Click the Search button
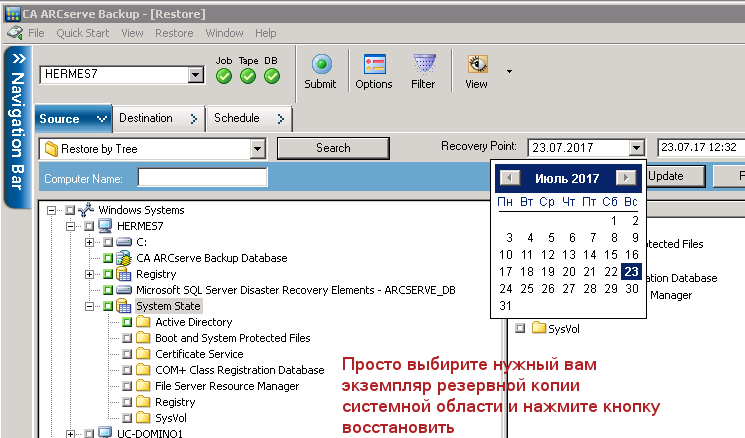 [333, 148]
